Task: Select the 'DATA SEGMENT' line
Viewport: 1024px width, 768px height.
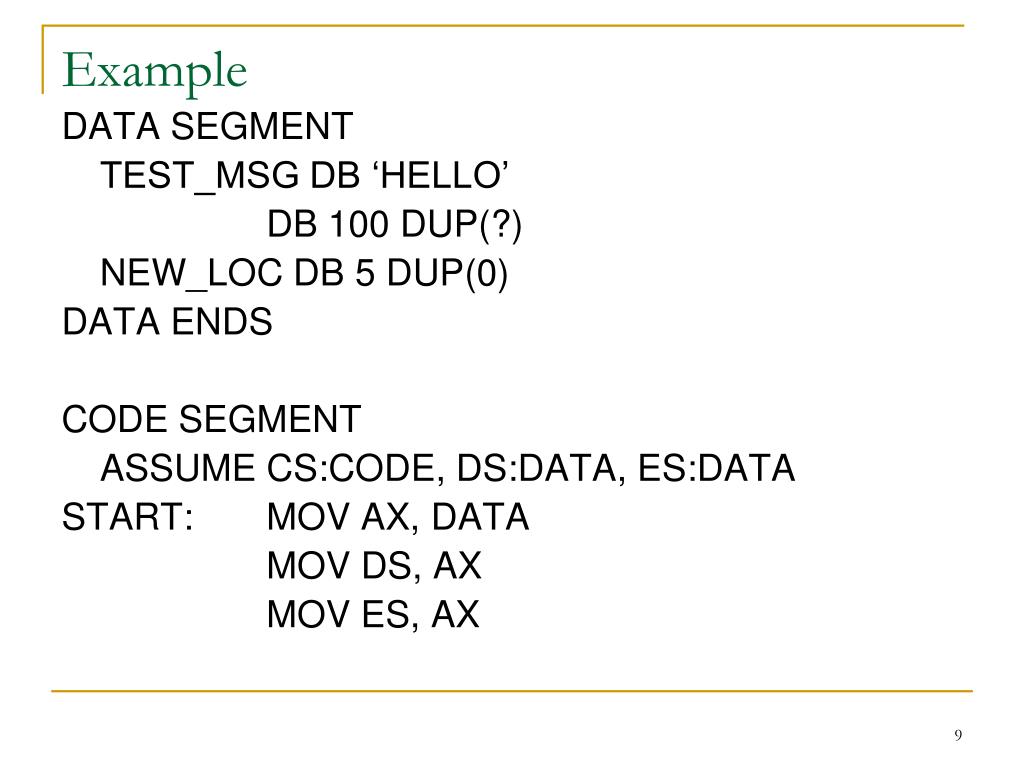Action: 208,126
